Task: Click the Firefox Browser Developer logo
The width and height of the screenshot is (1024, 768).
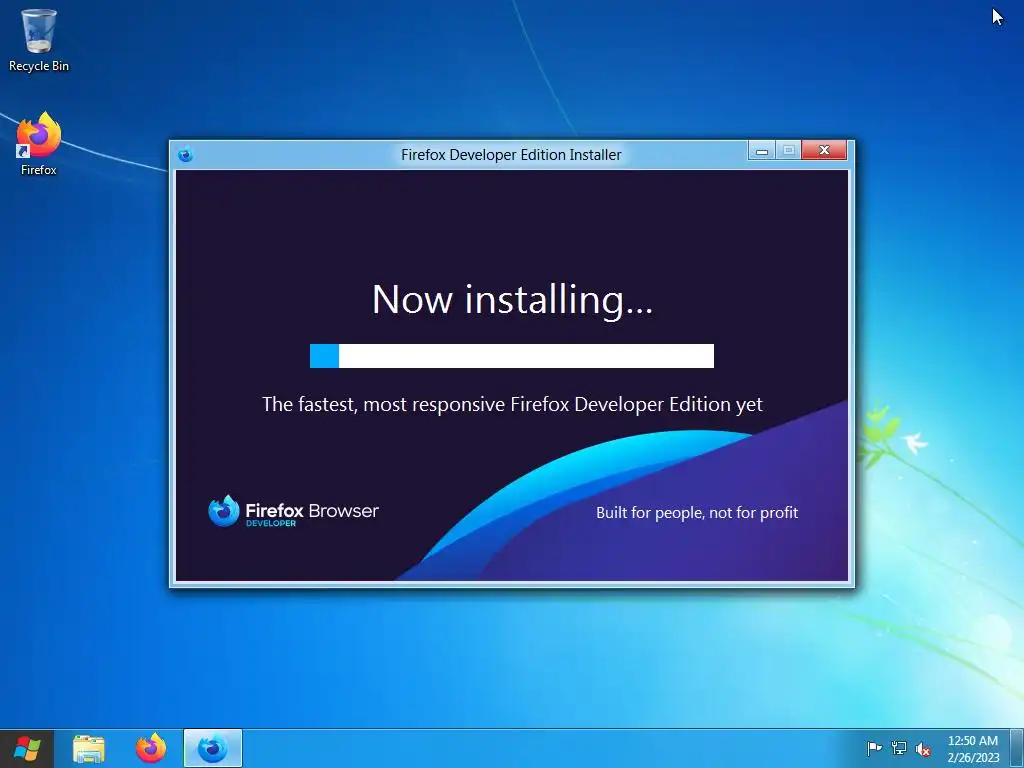Action: click(293, 511)
